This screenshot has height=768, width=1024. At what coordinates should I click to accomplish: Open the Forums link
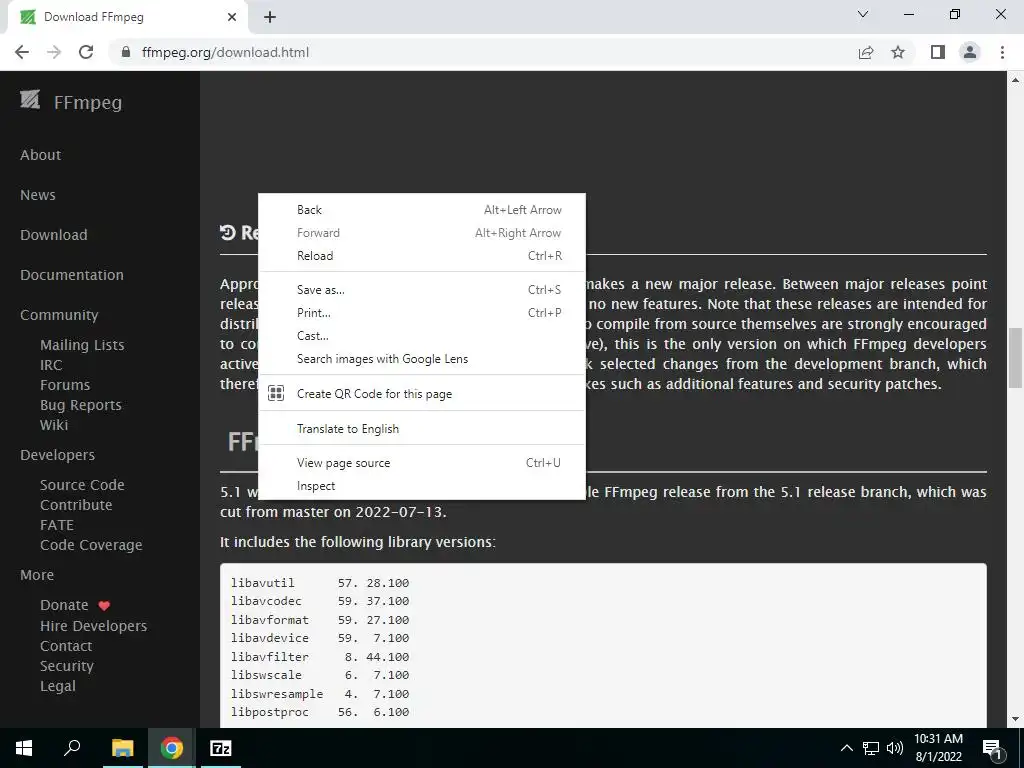point(65,385)
